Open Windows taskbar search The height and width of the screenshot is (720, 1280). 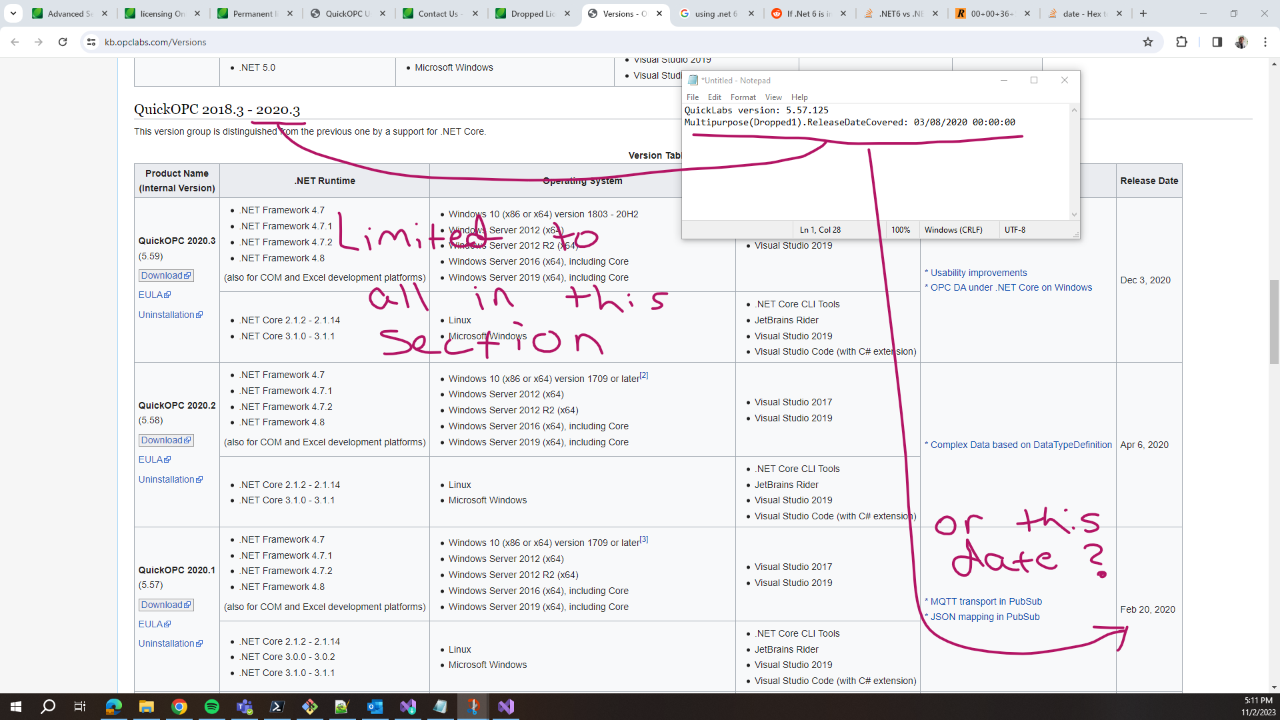click(x=48, y=706)
